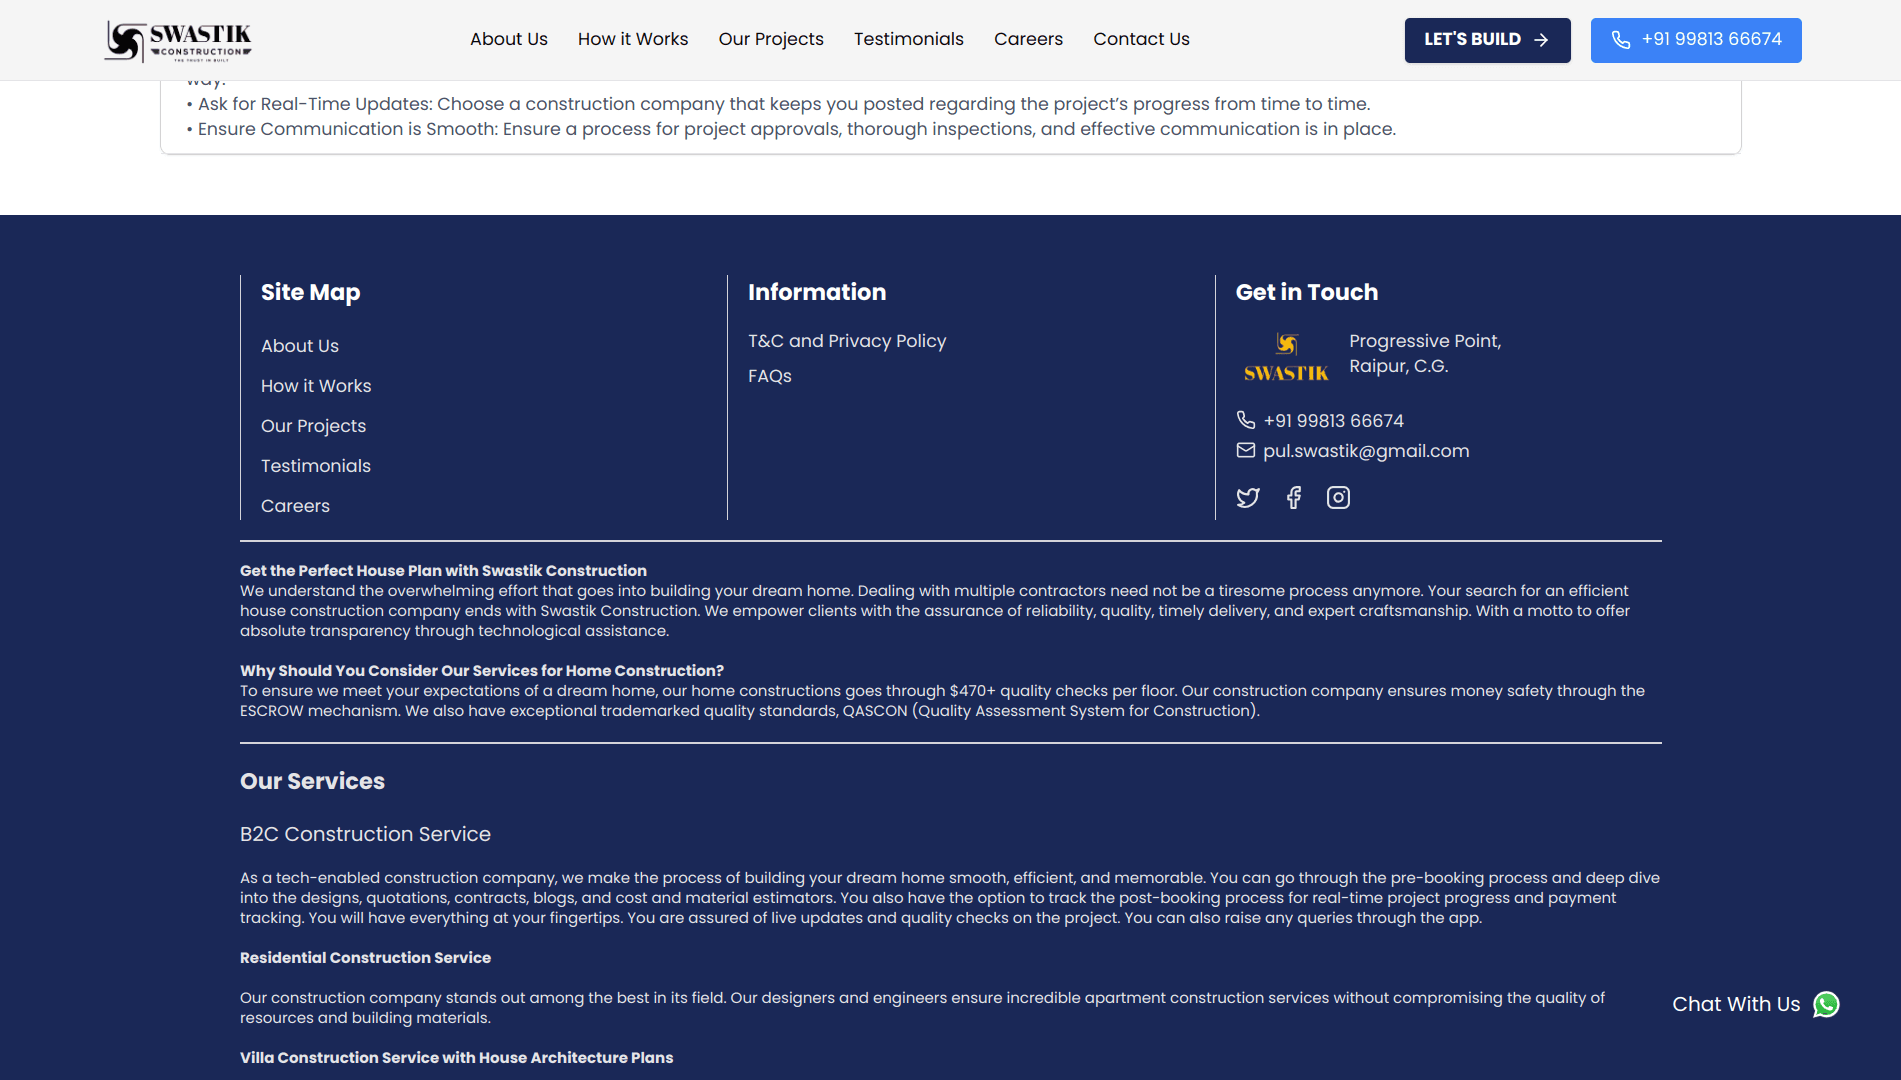Open the Instagram social icon
Viewport: 1901px width, 1080px height.
point(1338,498)
